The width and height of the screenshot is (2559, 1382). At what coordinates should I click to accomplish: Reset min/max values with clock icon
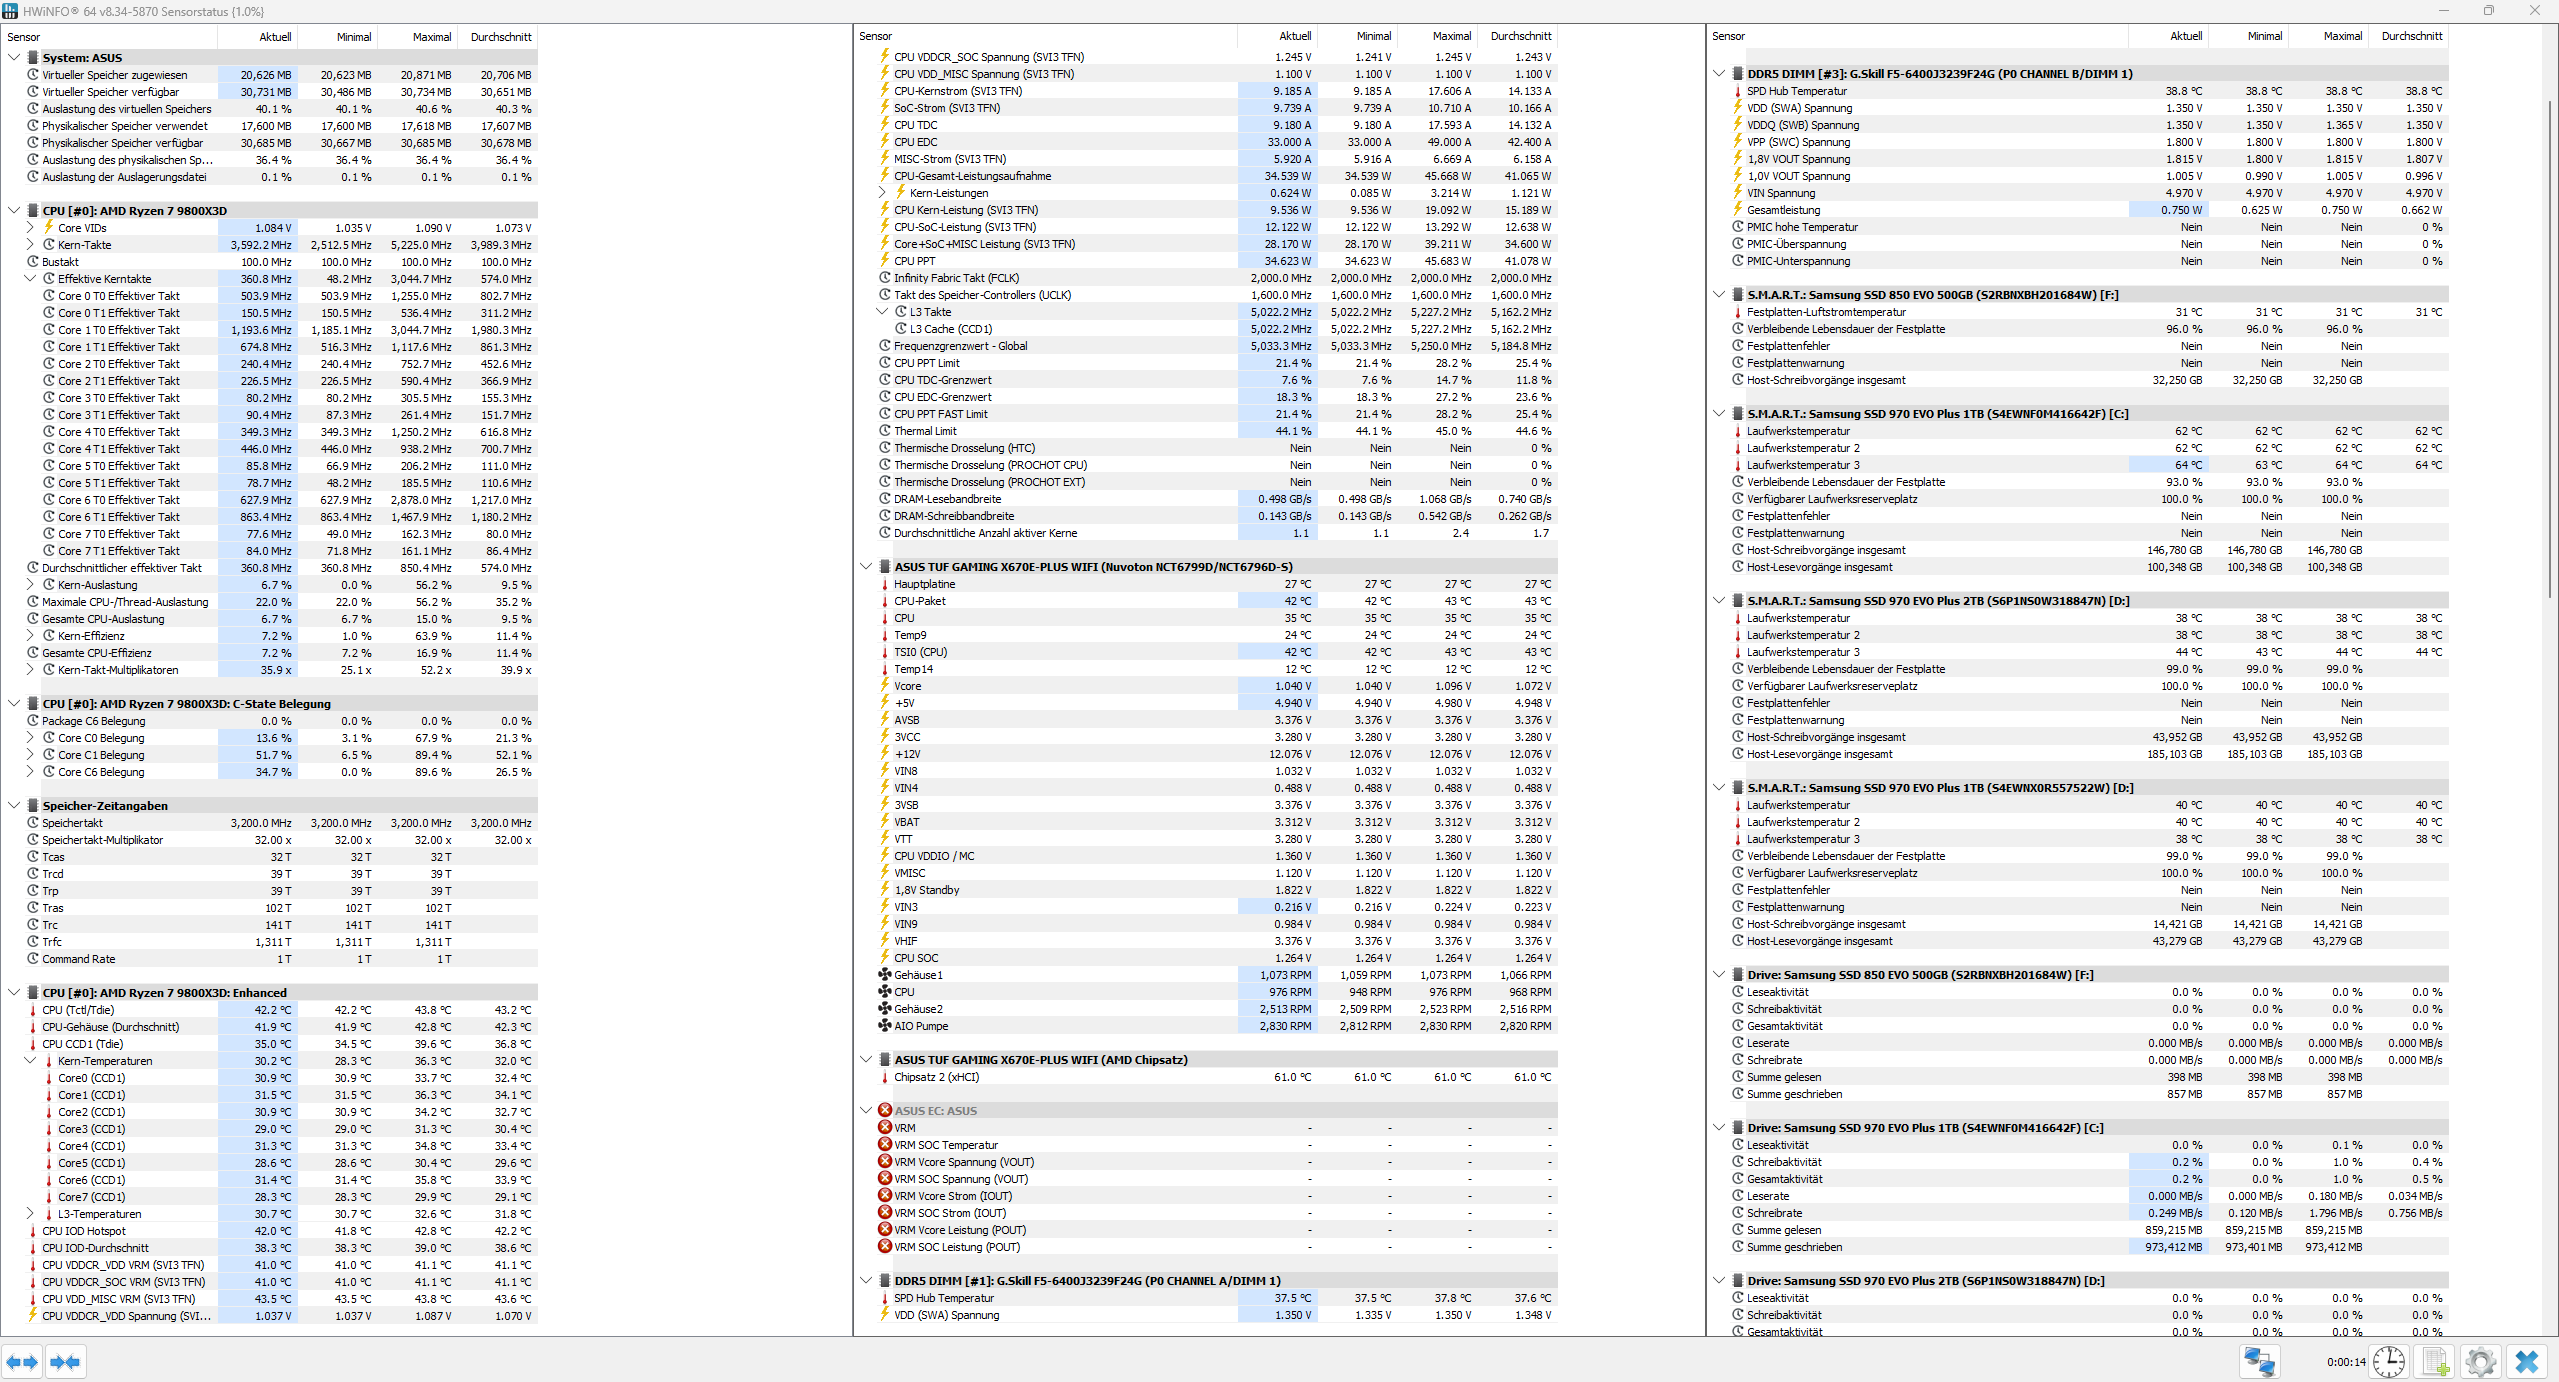click(x=2388, y=1361)
